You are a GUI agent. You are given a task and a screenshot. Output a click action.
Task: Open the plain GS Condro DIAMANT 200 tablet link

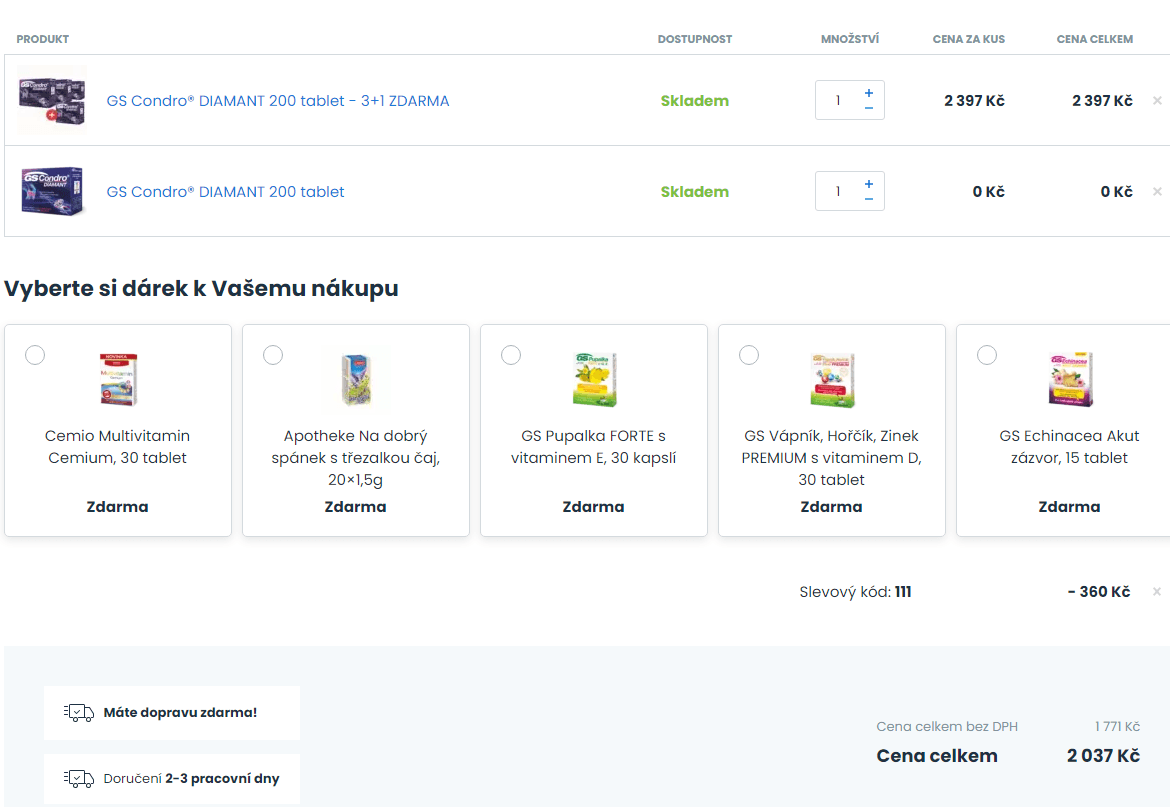click(x=225, y=192)
